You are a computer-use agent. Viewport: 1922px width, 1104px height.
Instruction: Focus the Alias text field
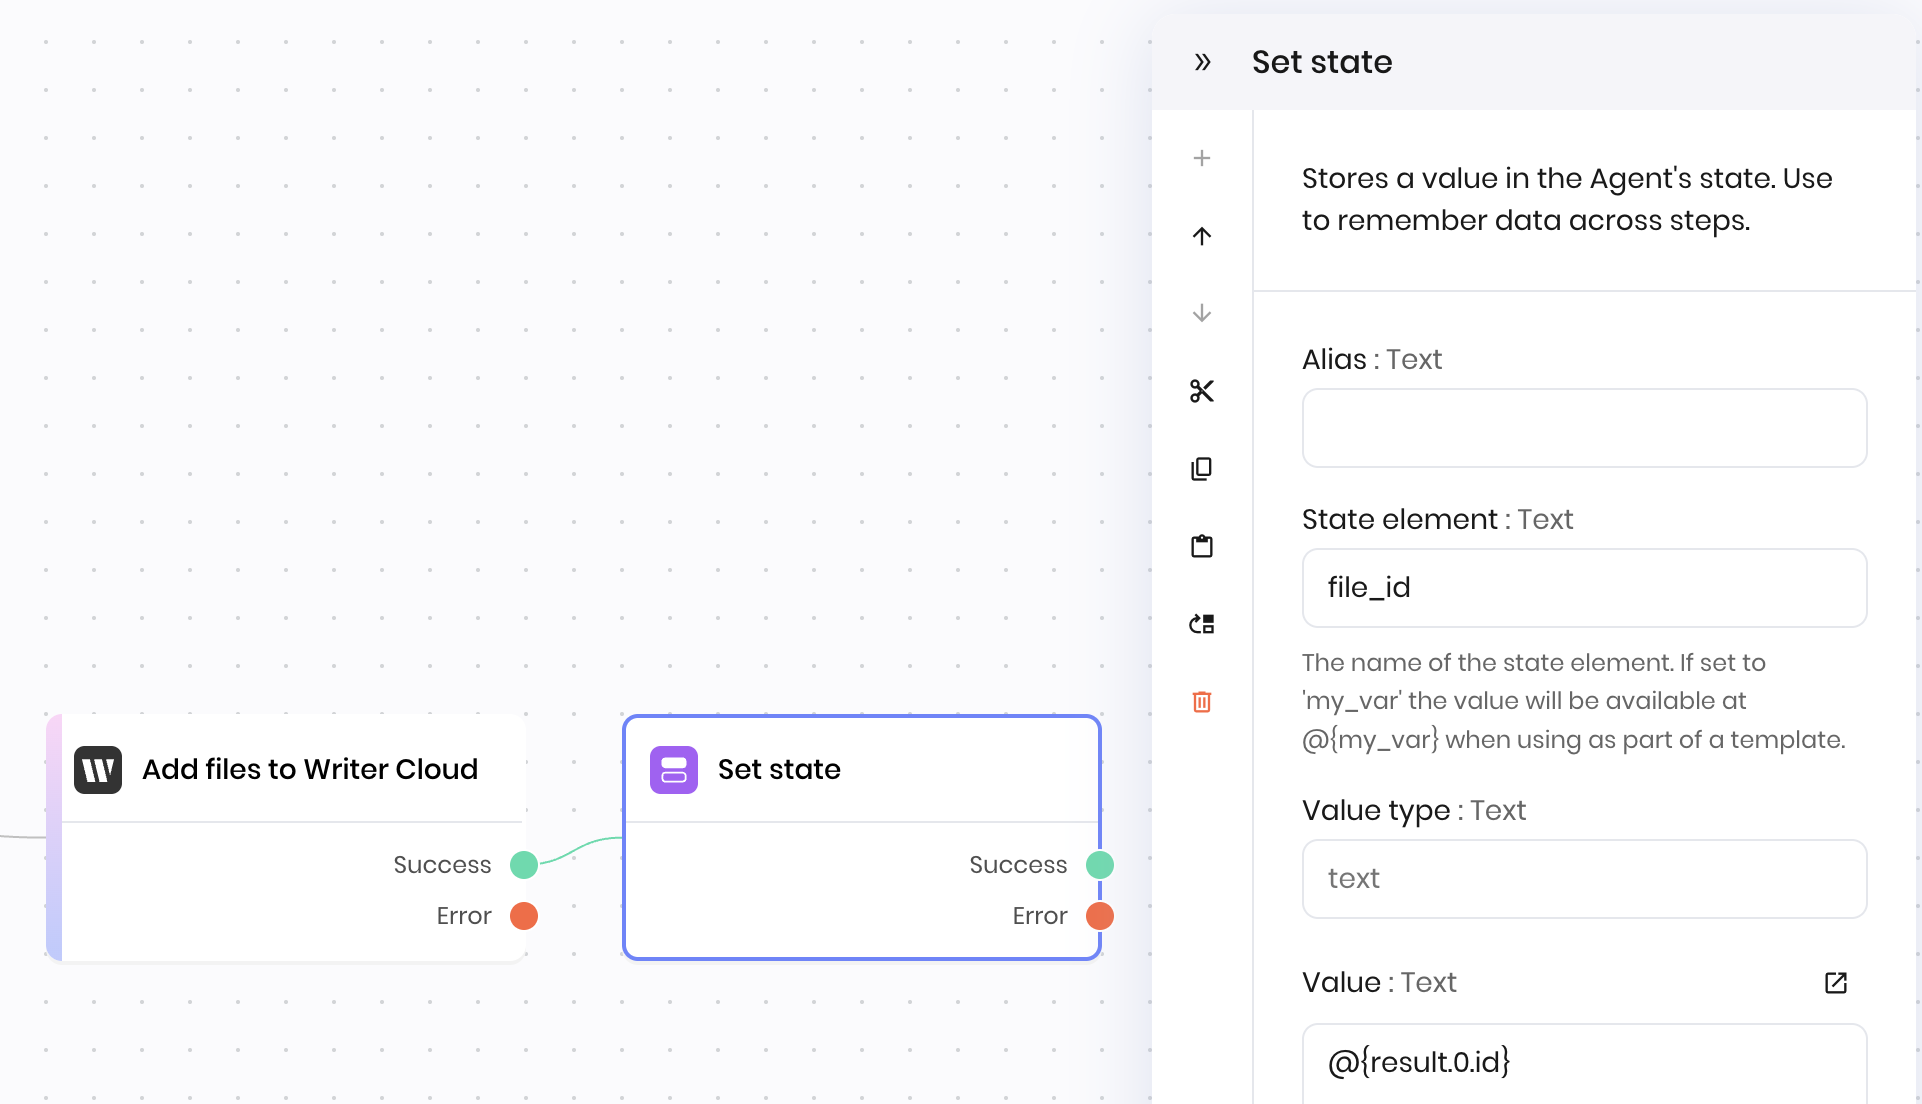(1584, 428)
